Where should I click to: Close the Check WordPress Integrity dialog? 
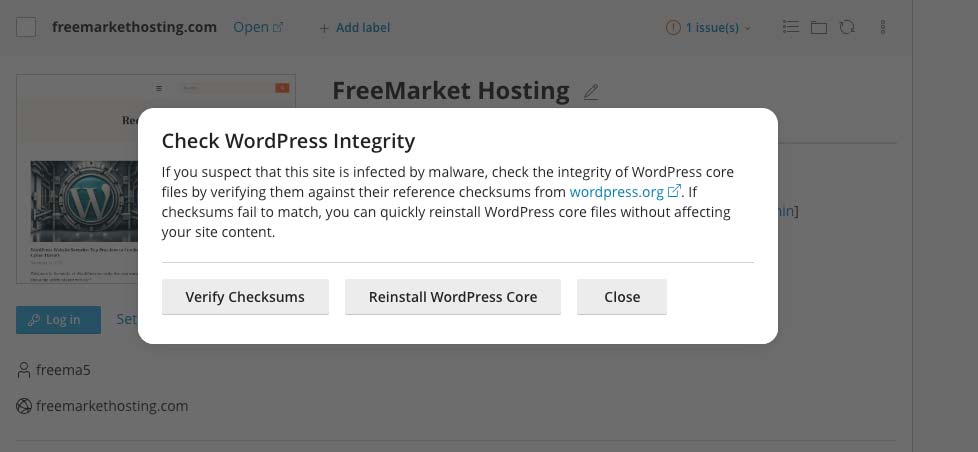coord(622,297)
